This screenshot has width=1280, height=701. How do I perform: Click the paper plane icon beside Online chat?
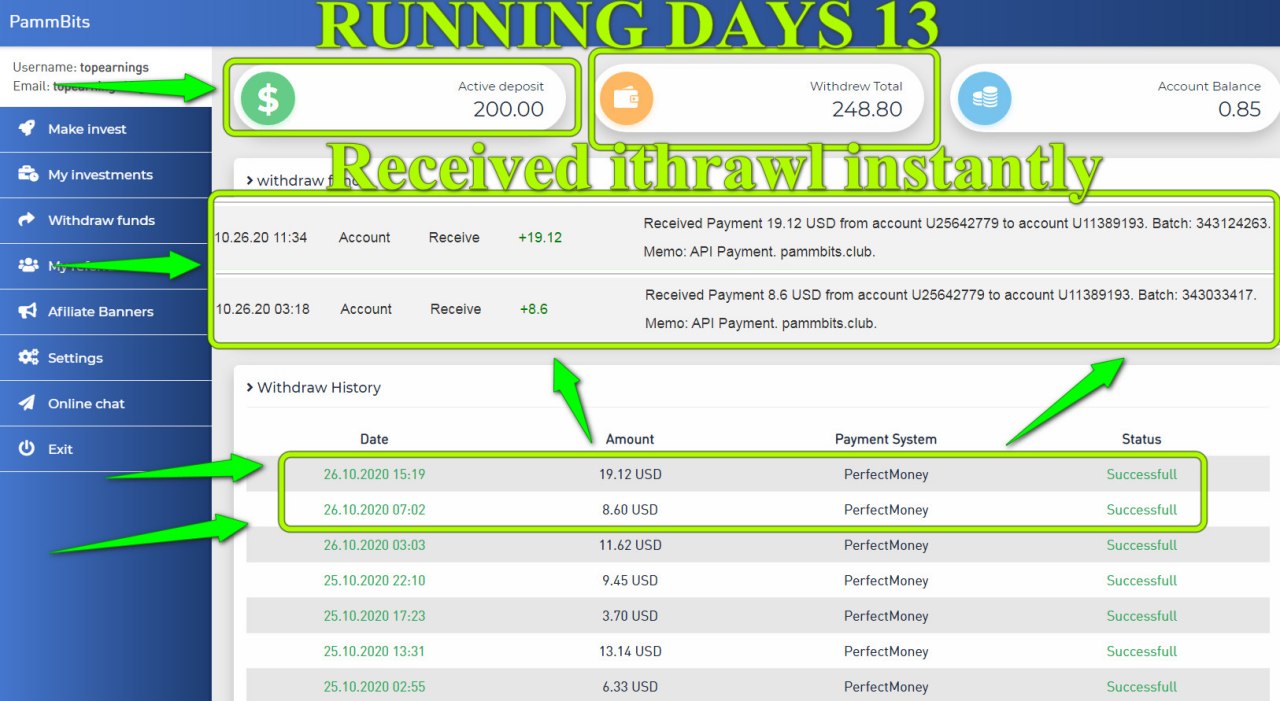(x=28, y=403)
